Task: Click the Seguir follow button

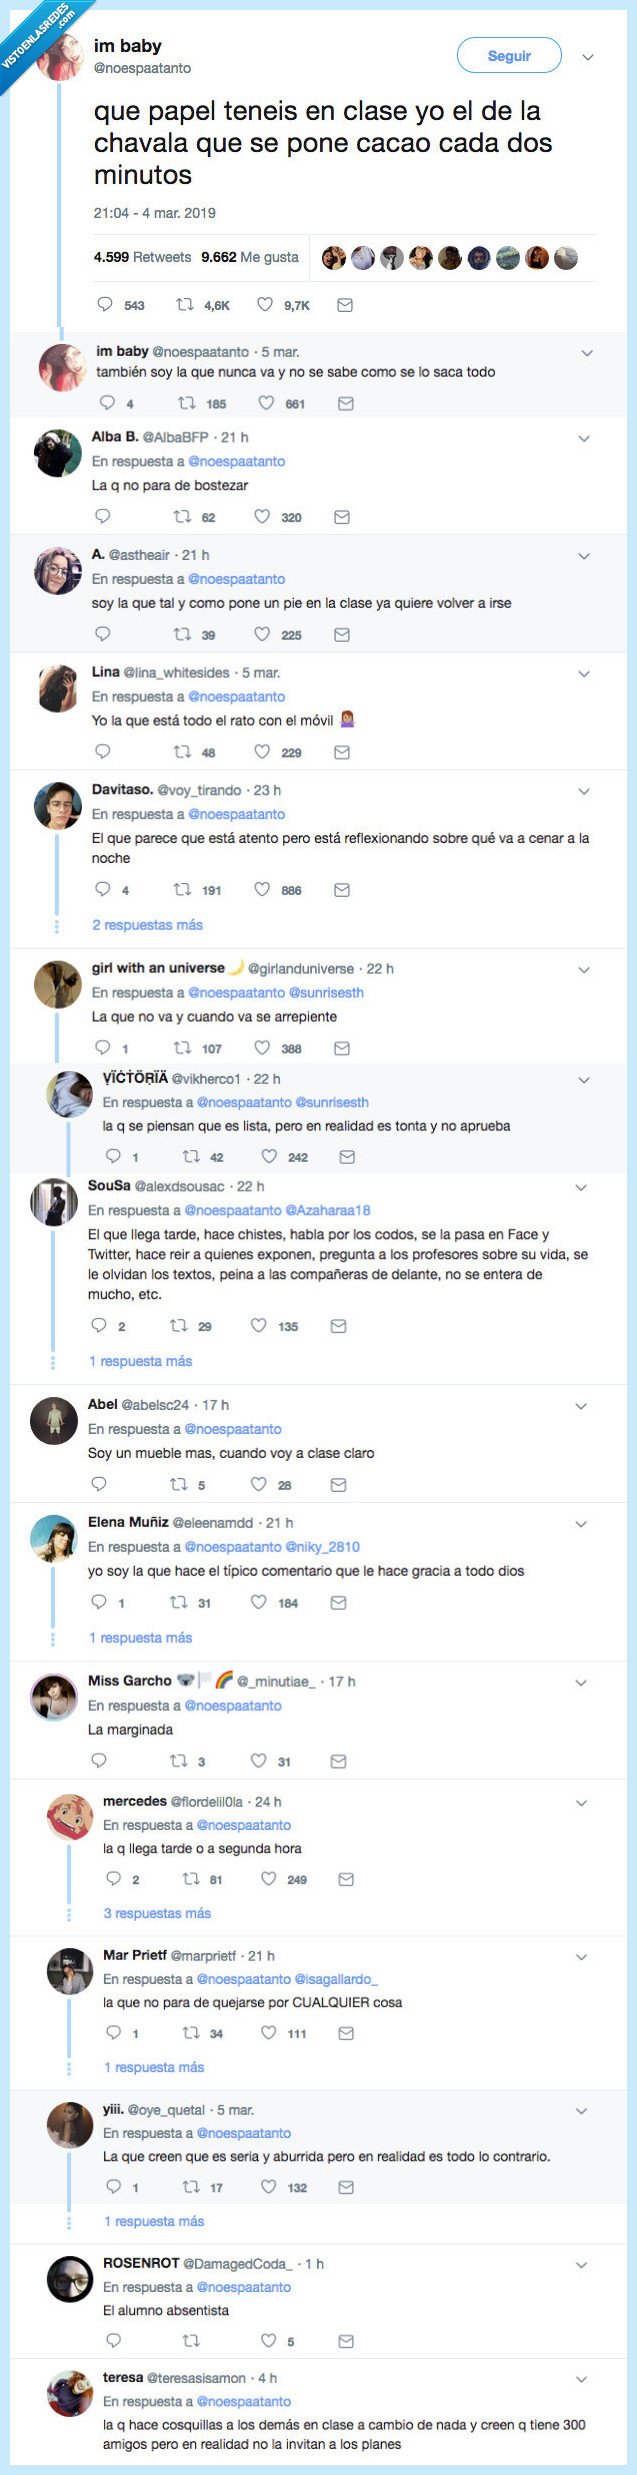Action: (508, 56)
